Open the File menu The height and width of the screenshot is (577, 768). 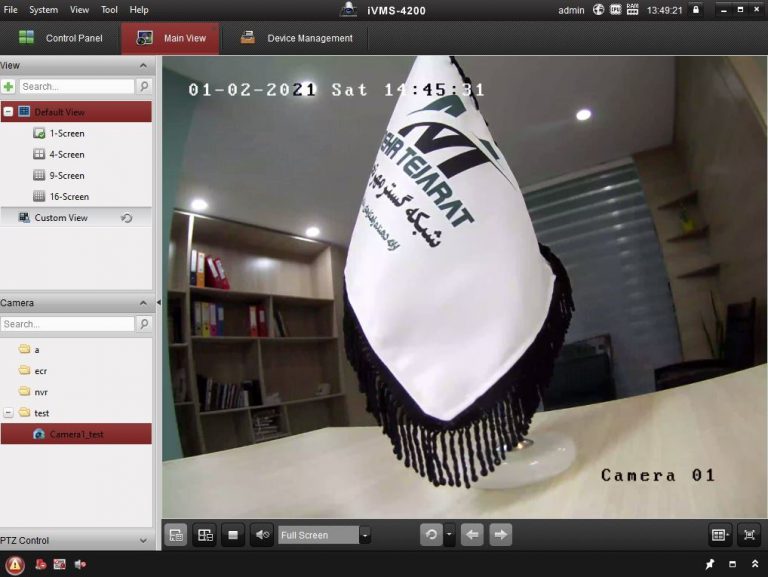tap(10, 10)
